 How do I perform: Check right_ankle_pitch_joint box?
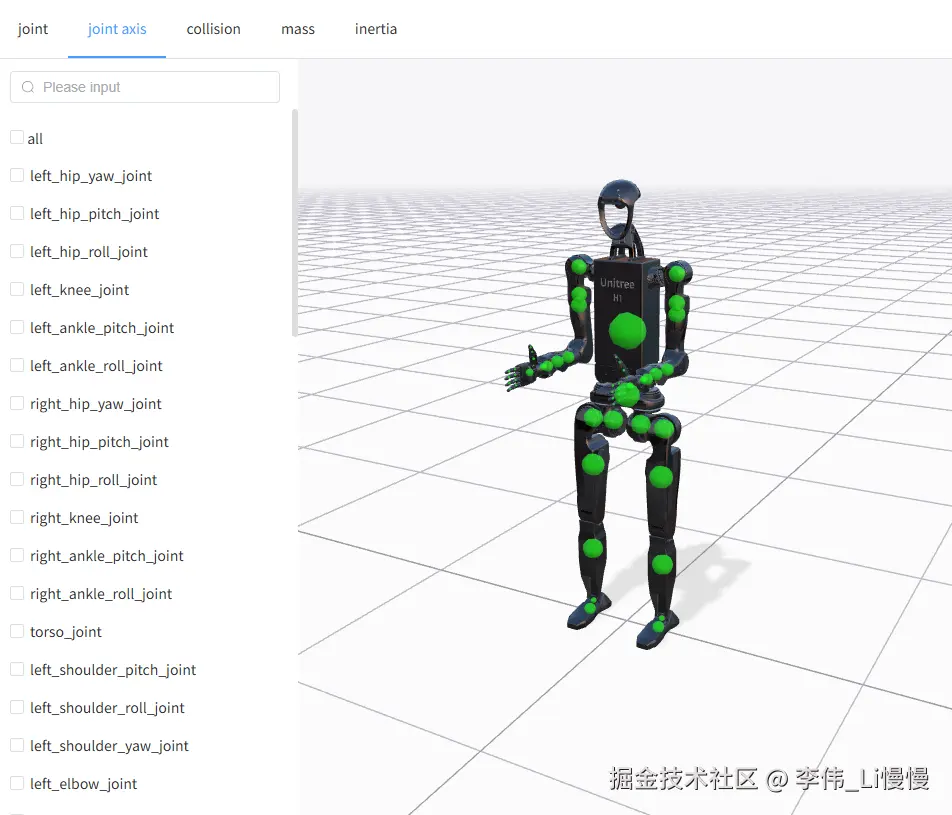pyautogui.click(x=17, y=555)
